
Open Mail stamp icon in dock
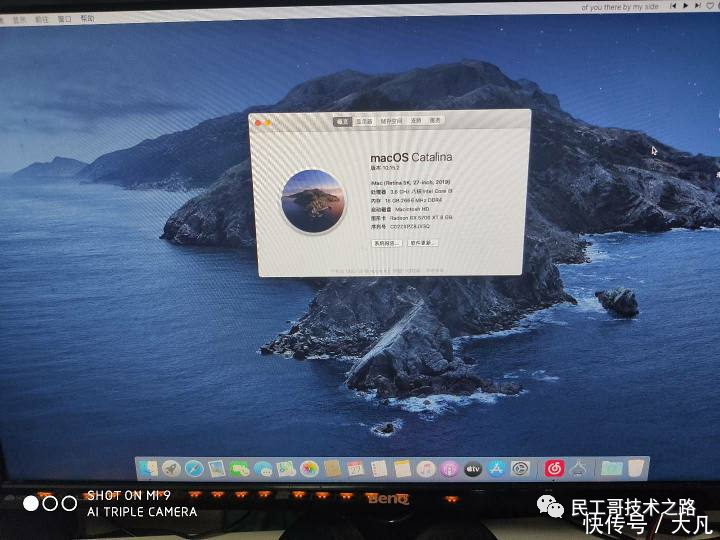pyautogui.click(x=217, y=469)
